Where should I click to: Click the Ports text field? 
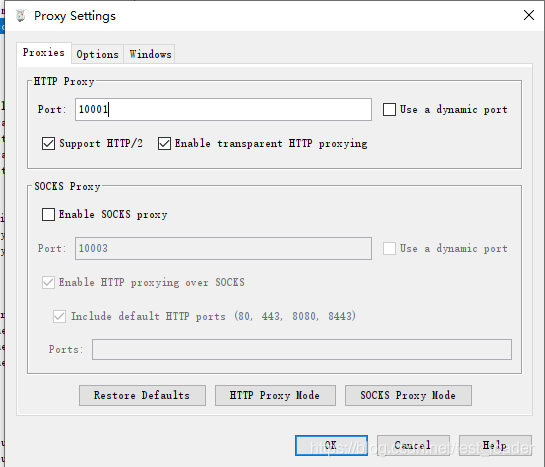302,350
